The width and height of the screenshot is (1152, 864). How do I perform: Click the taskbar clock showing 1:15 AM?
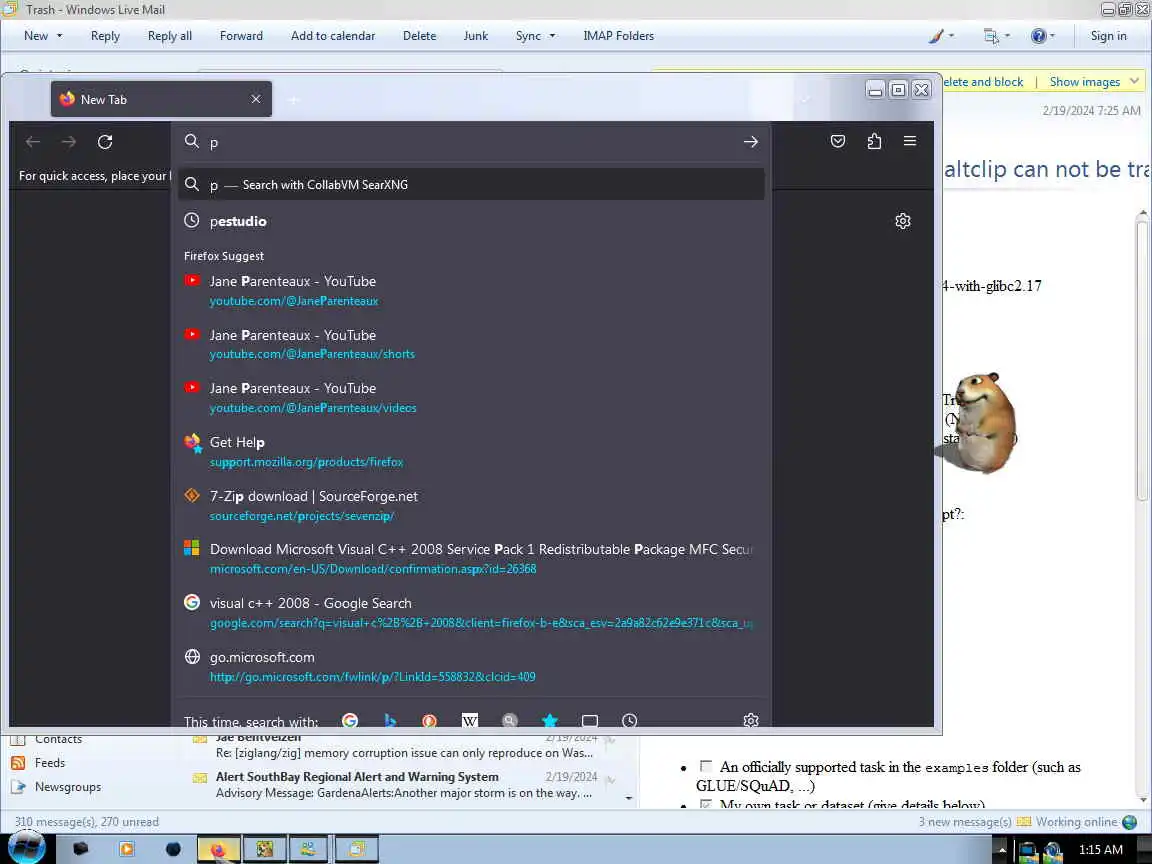[1101, 849]
